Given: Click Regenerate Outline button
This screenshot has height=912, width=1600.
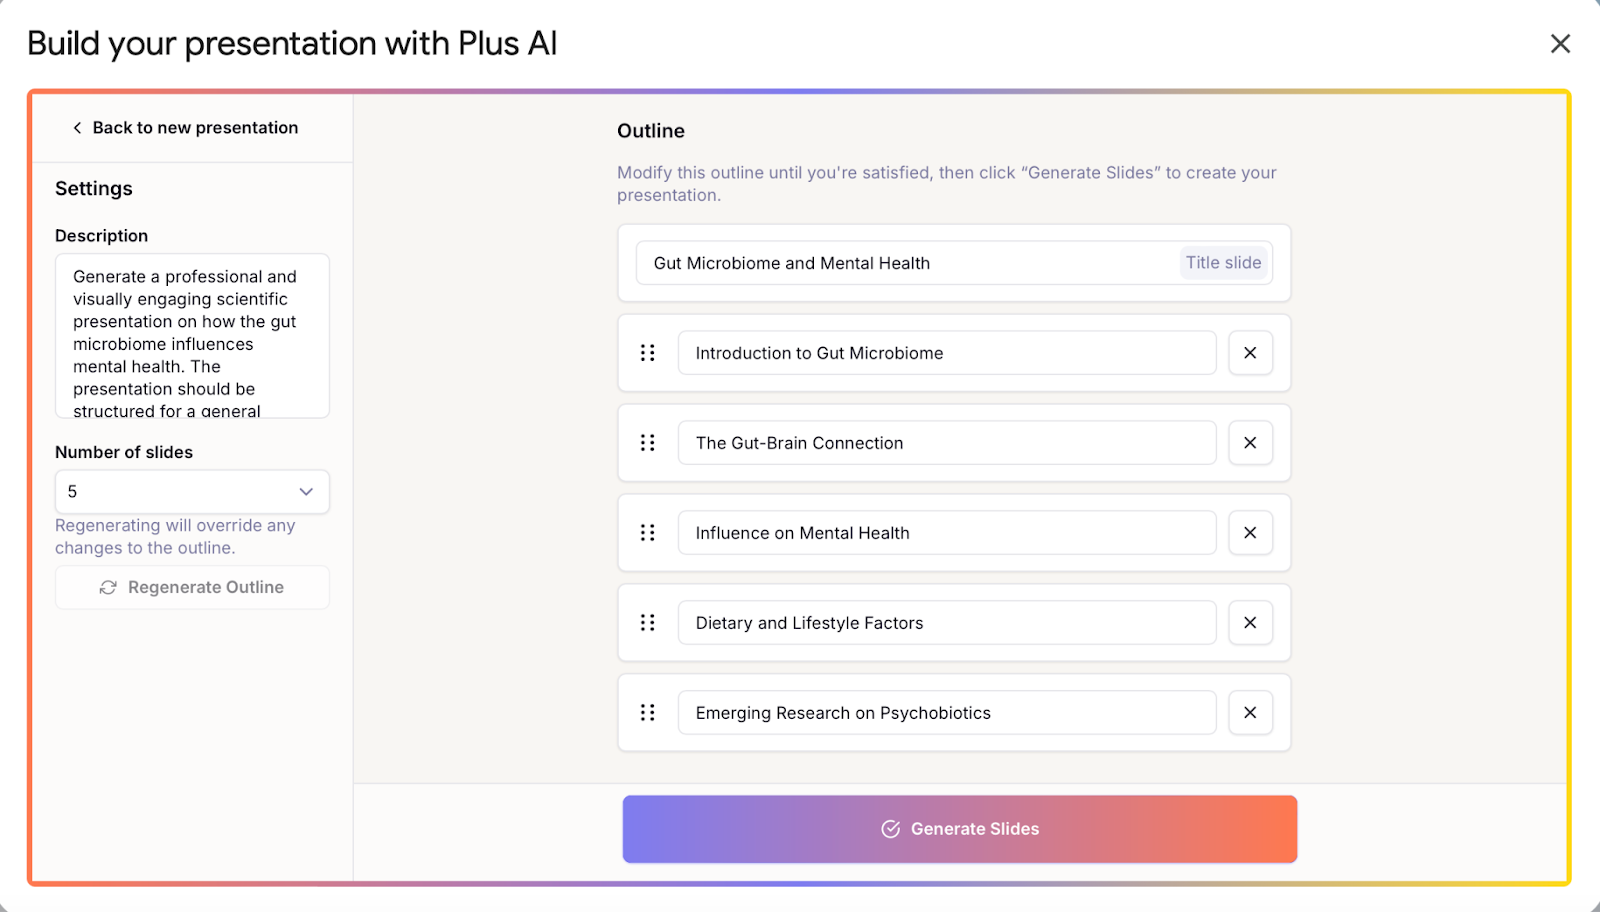Looking at the screenshot, I should click(192, 588).
